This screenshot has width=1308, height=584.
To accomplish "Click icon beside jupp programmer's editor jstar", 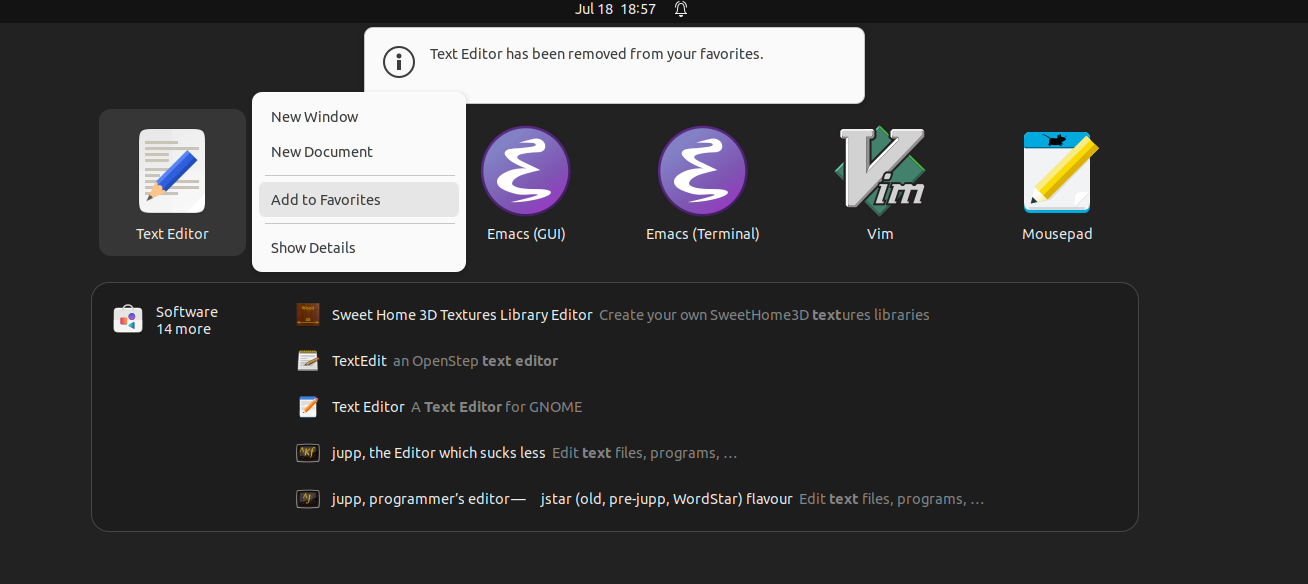I will point(308,498).
